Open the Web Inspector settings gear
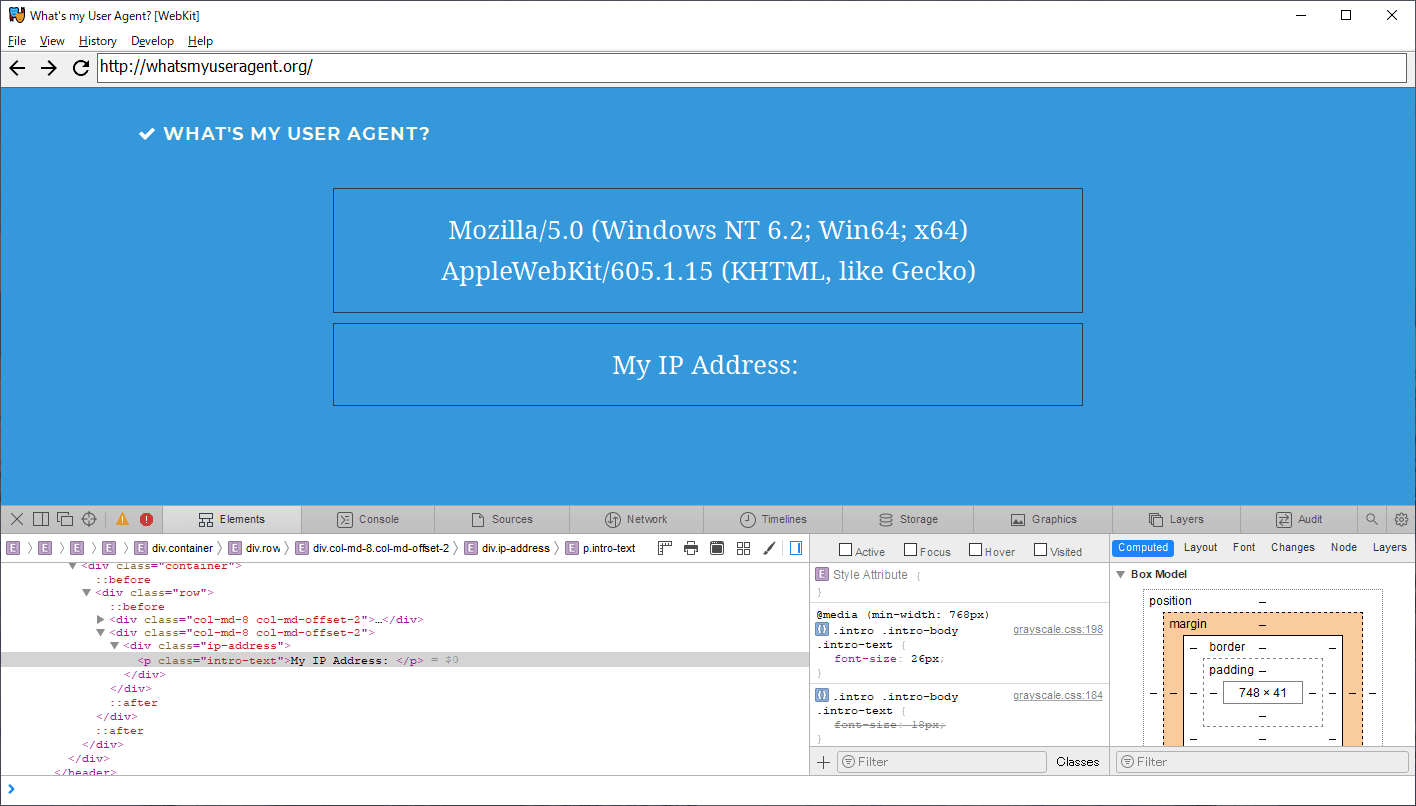 1401,519
